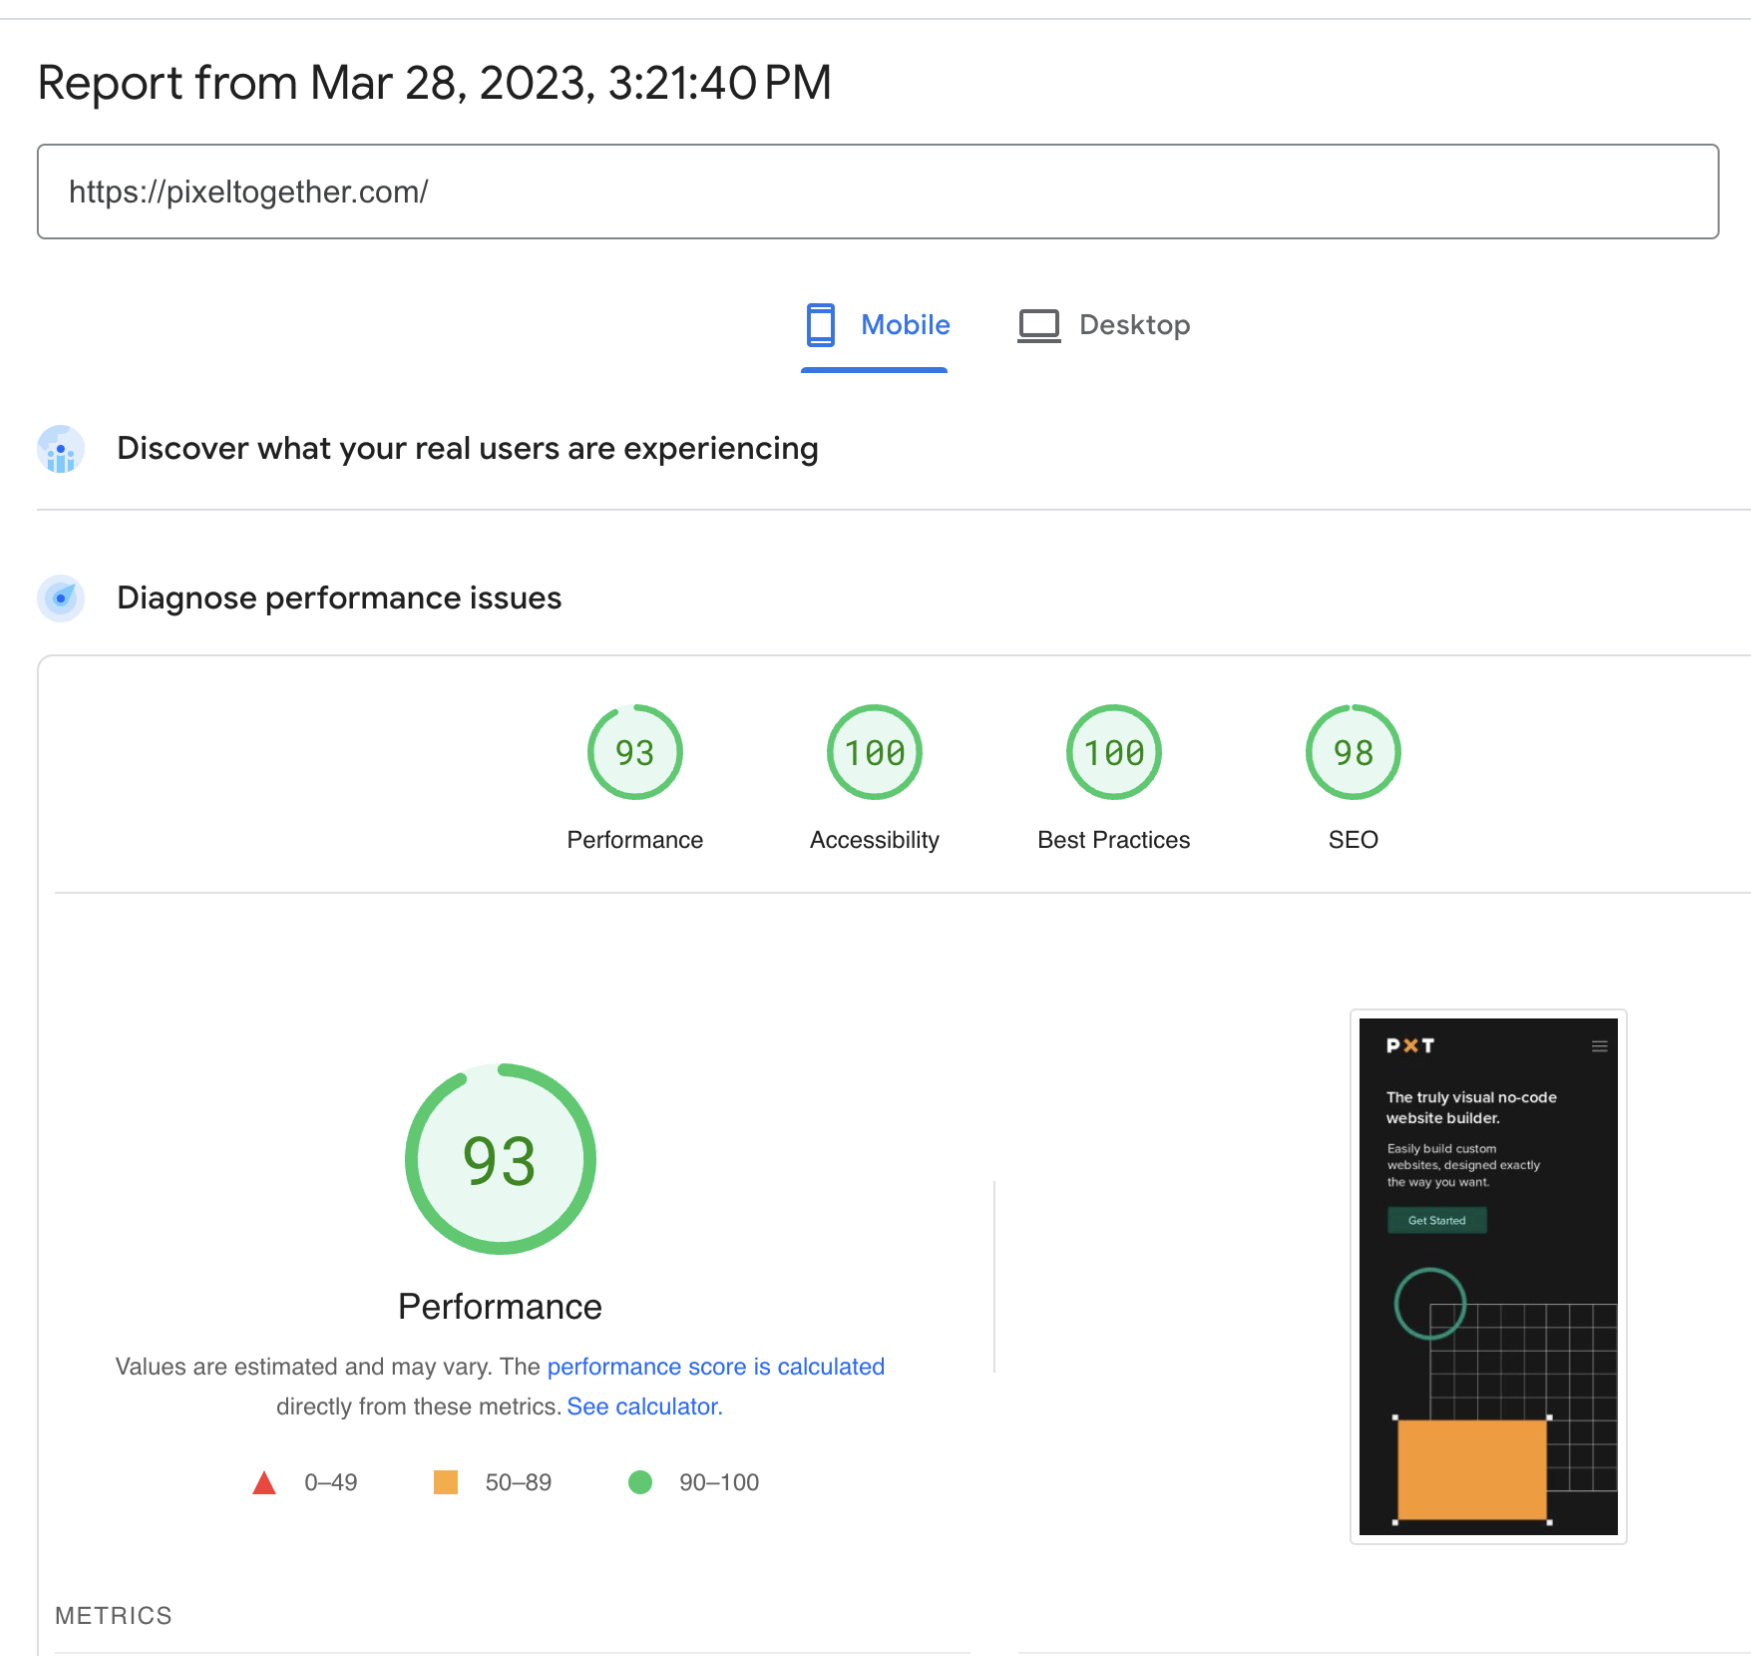The image size is (1751, 1656).
Task: Select the Performance score gauge showing 93
Action: click(635, 752)
